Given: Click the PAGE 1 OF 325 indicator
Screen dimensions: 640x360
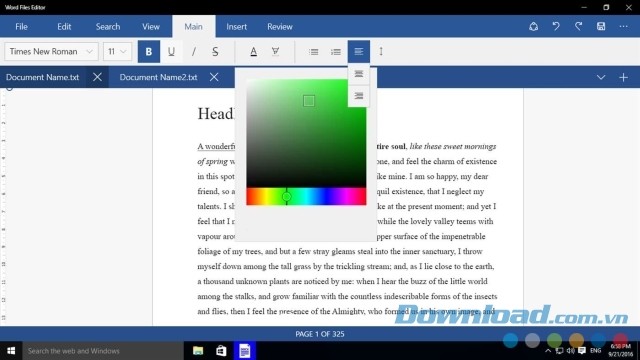Looking at the screenshot, I should click(x=320, y=334).
